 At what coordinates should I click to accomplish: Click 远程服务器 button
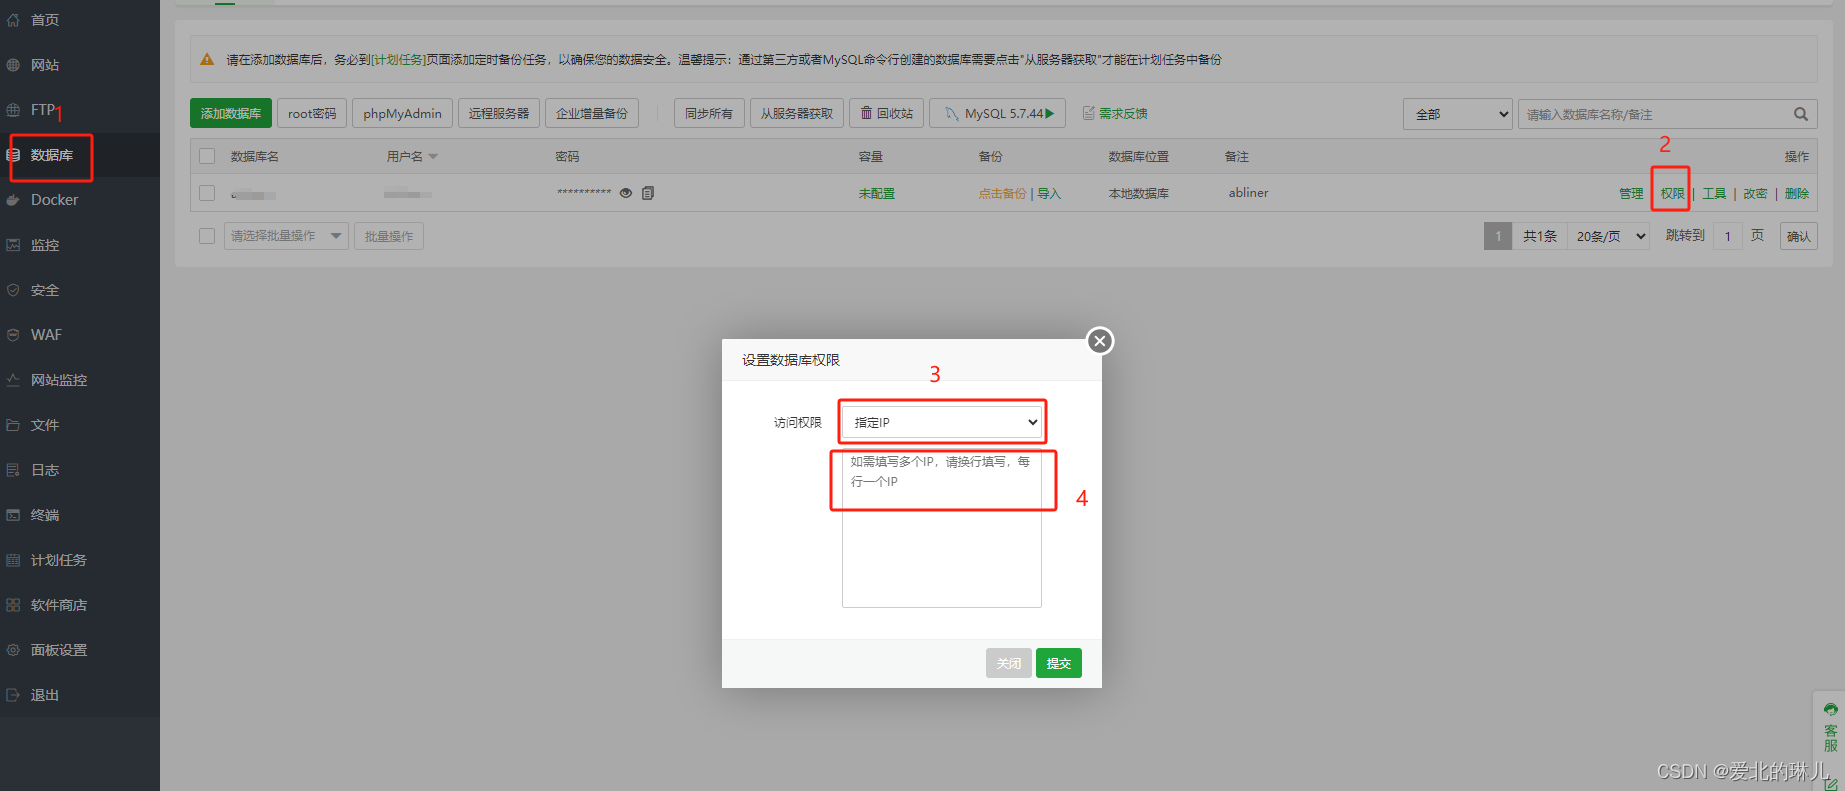[499, 113]
